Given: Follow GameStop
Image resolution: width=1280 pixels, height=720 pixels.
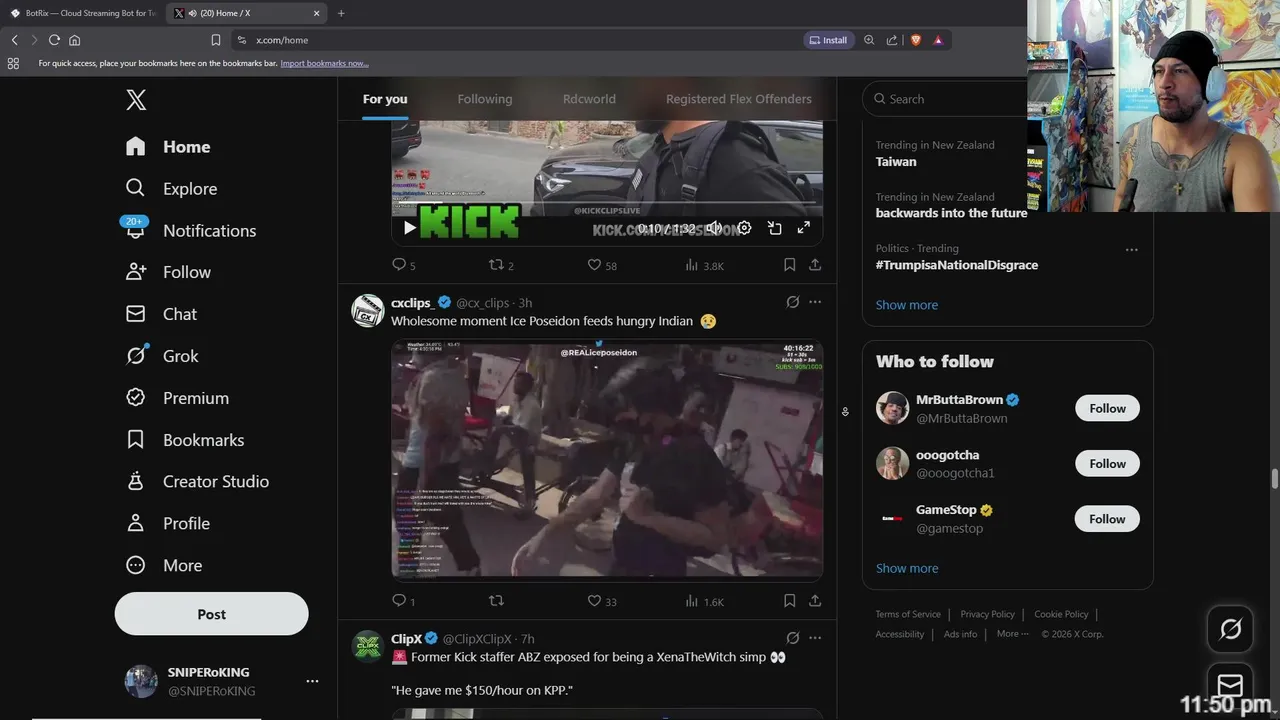Looking at the screenshot, I should click(1107, 519).
